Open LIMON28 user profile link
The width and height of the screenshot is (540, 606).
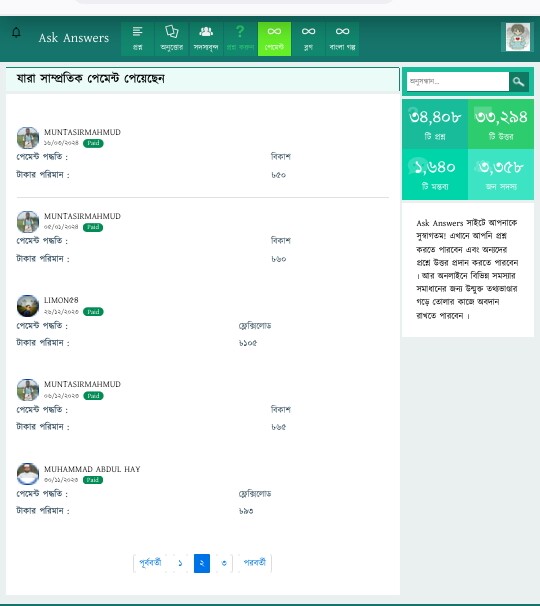coord(61,300)
